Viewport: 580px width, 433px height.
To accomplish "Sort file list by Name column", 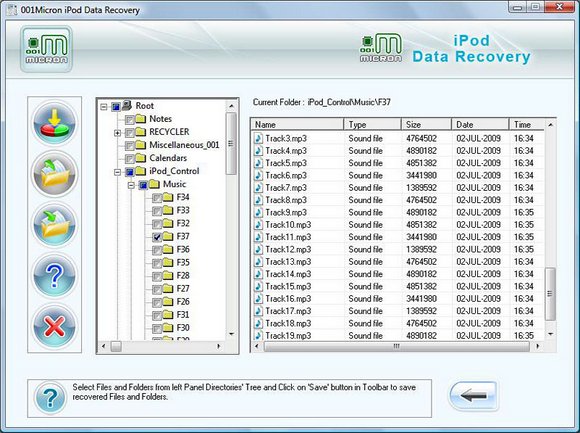I will [298, 125].
